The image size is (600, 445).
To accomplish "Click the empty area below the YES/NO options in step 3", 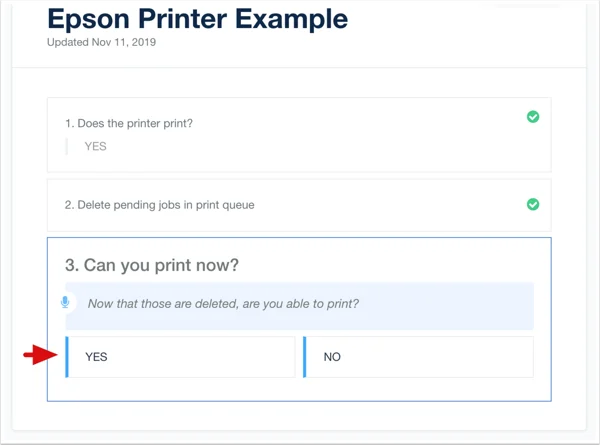I will click(299, 389).
